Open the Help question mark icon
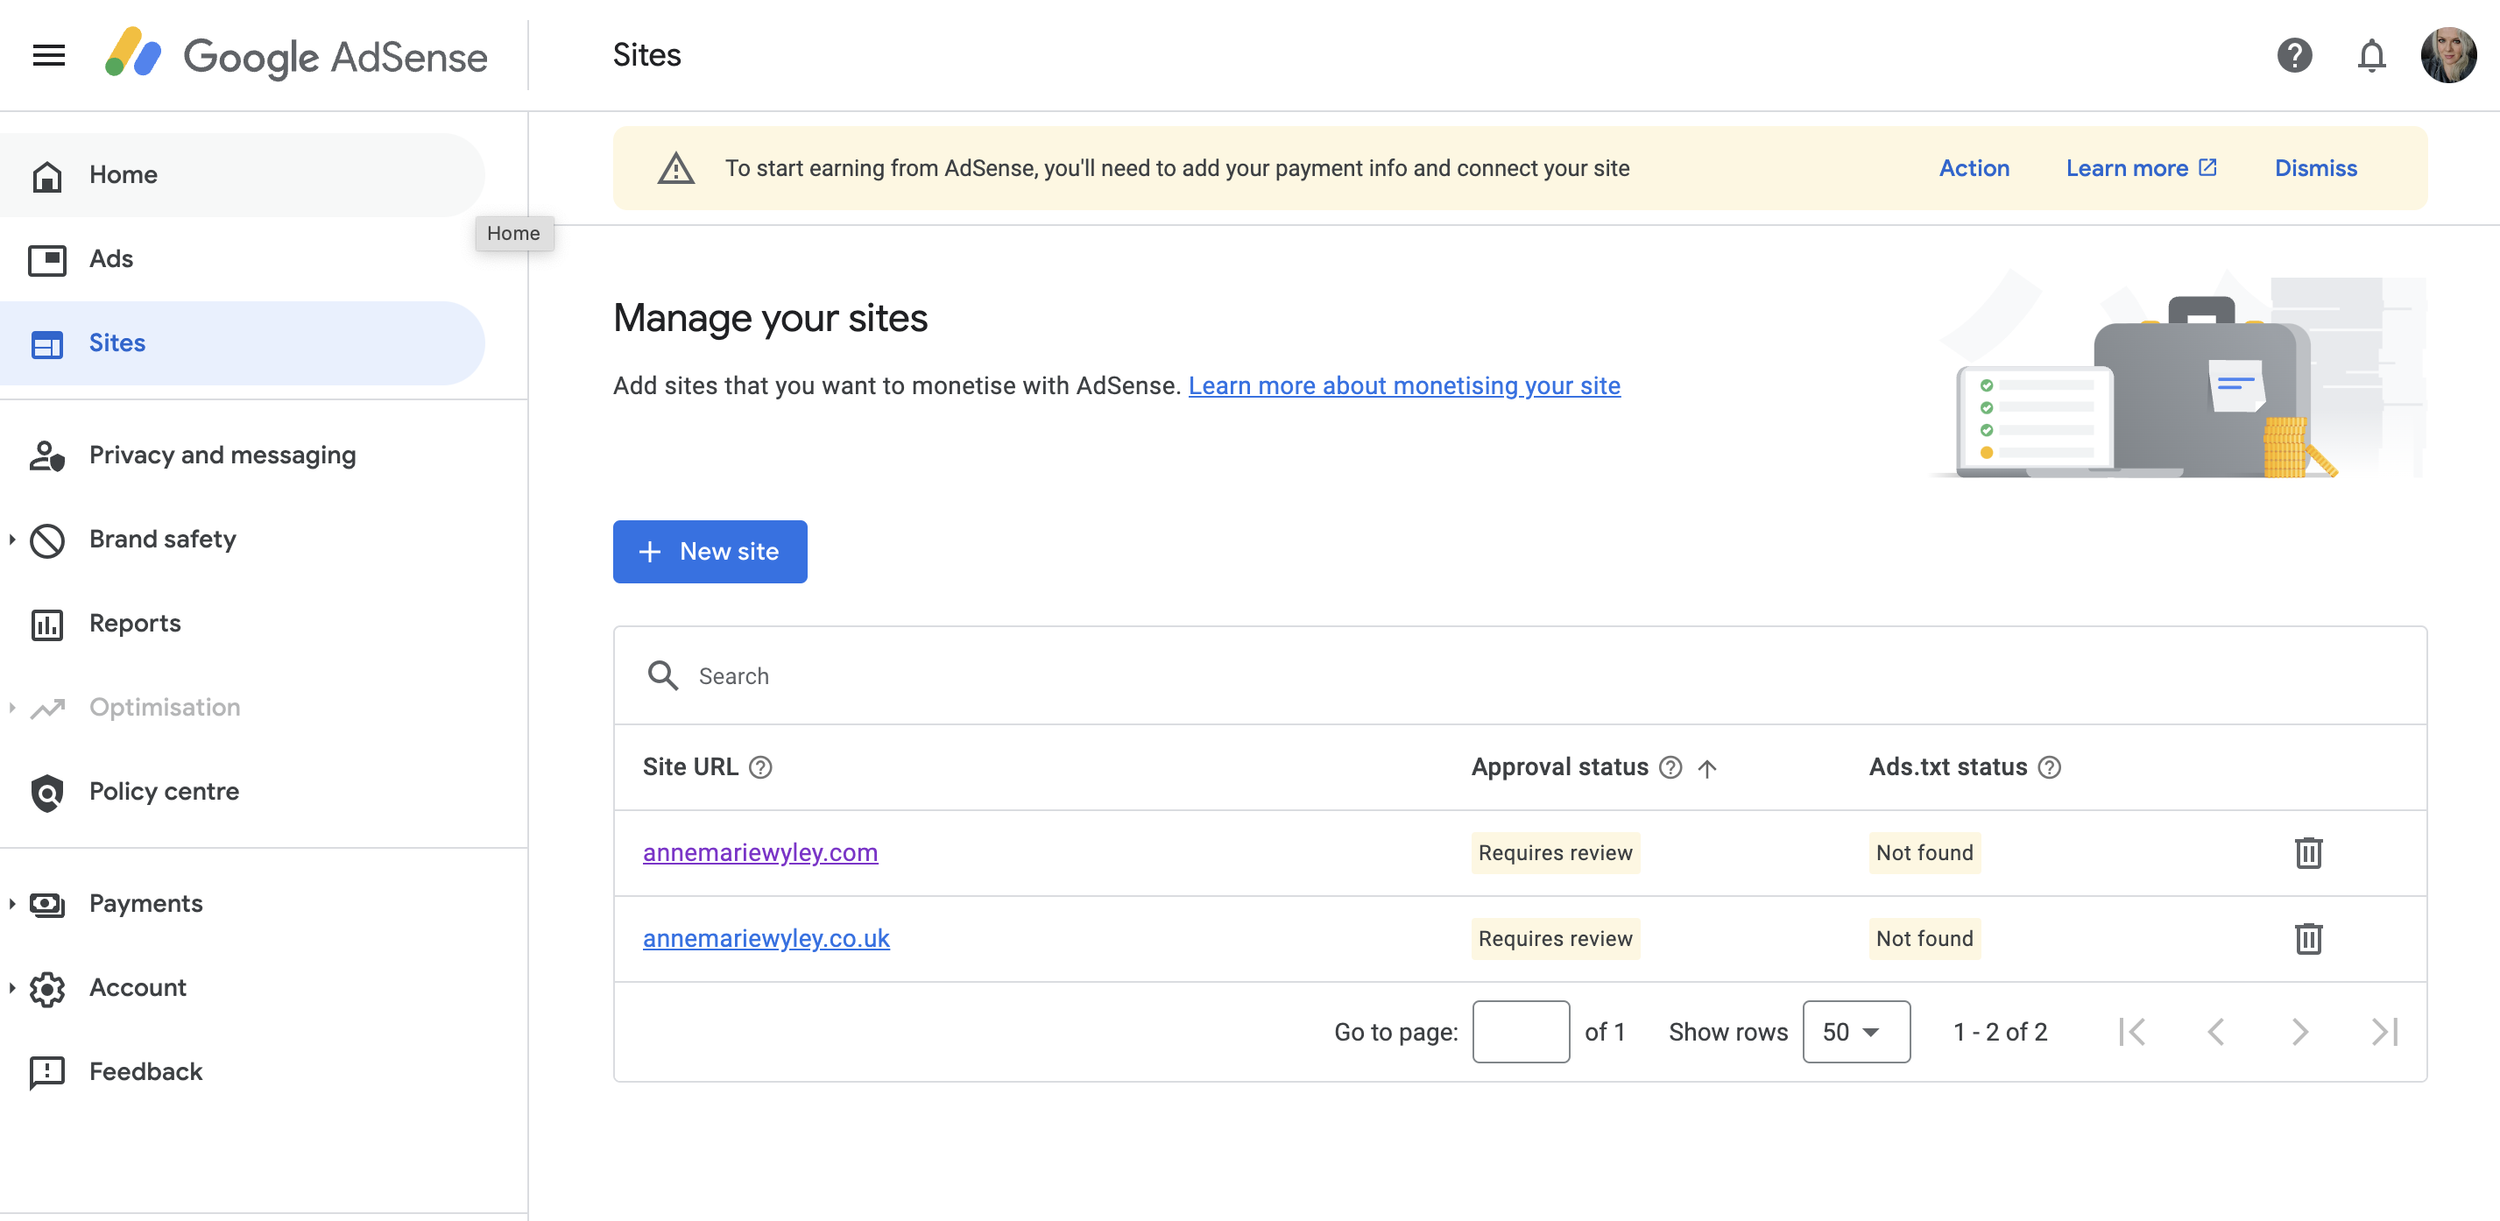2500x1221 pixels. 2294,55
